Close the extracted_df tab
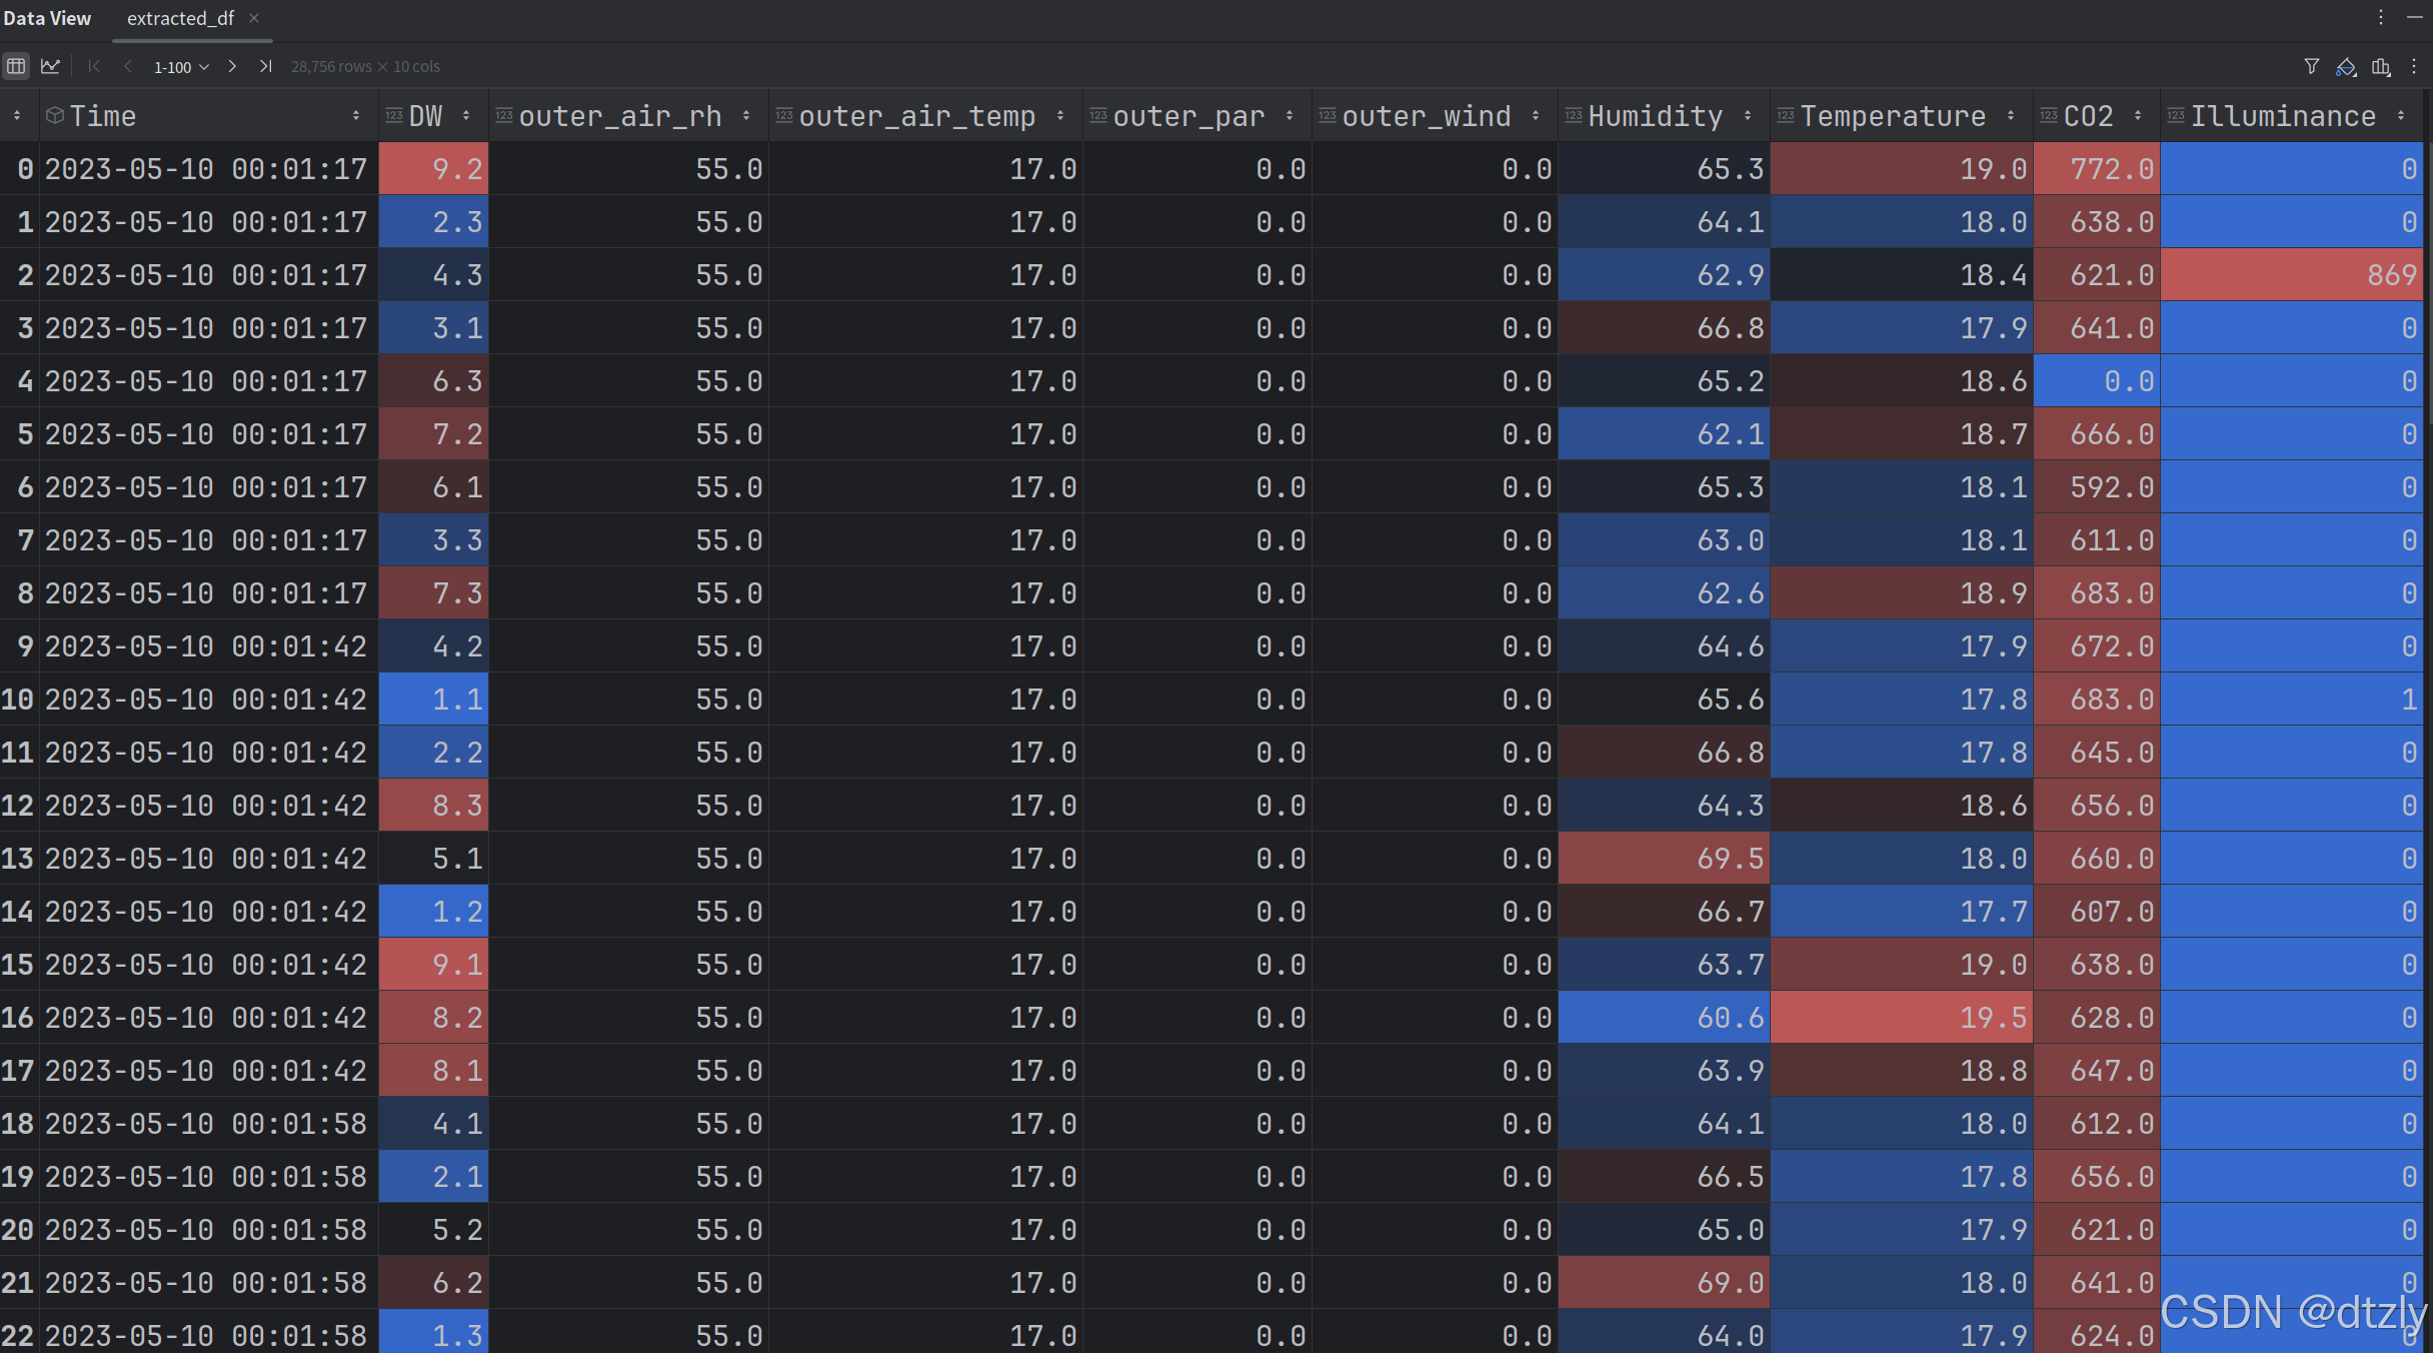Screen dimensions: 2433x1353 click(254, 18)
